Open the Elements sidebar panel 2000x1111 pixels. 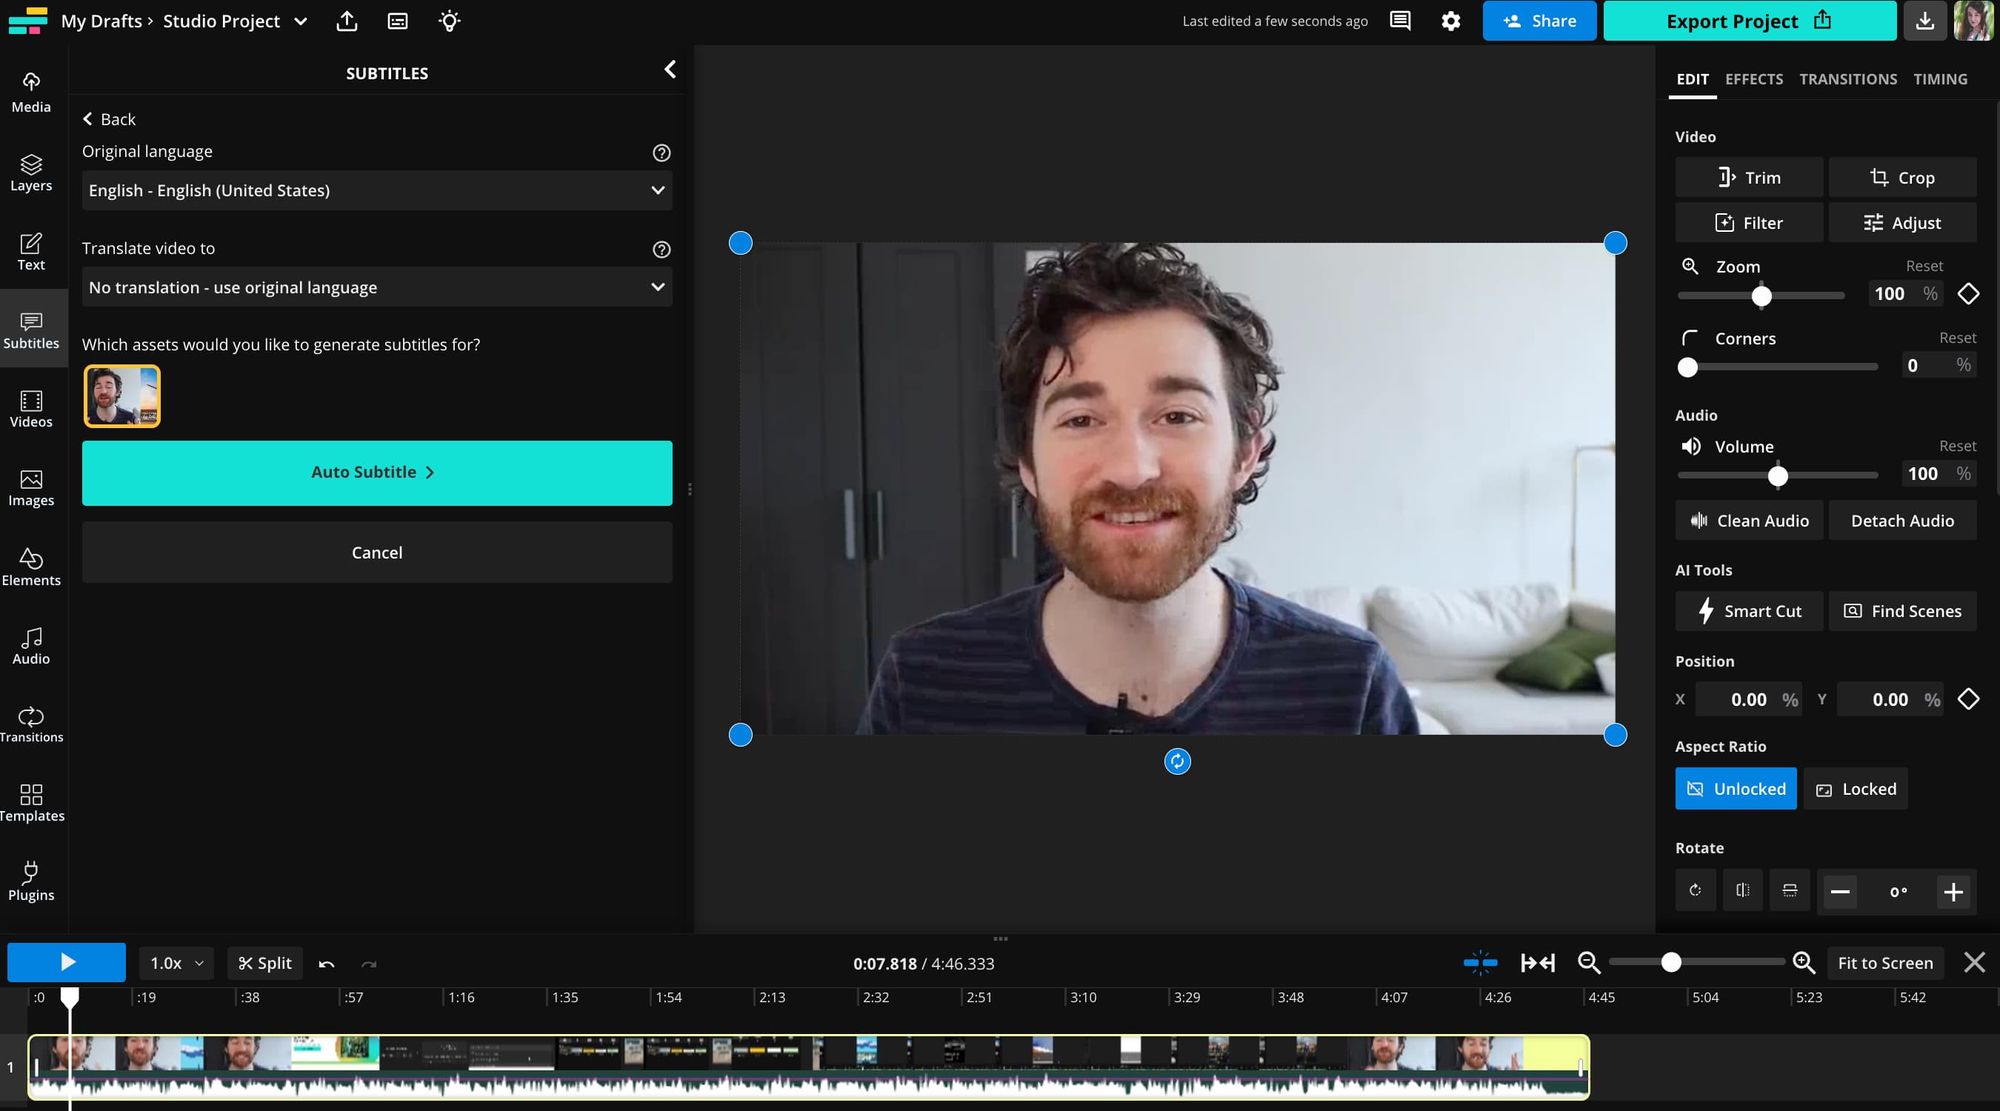[x=31, y=566]
